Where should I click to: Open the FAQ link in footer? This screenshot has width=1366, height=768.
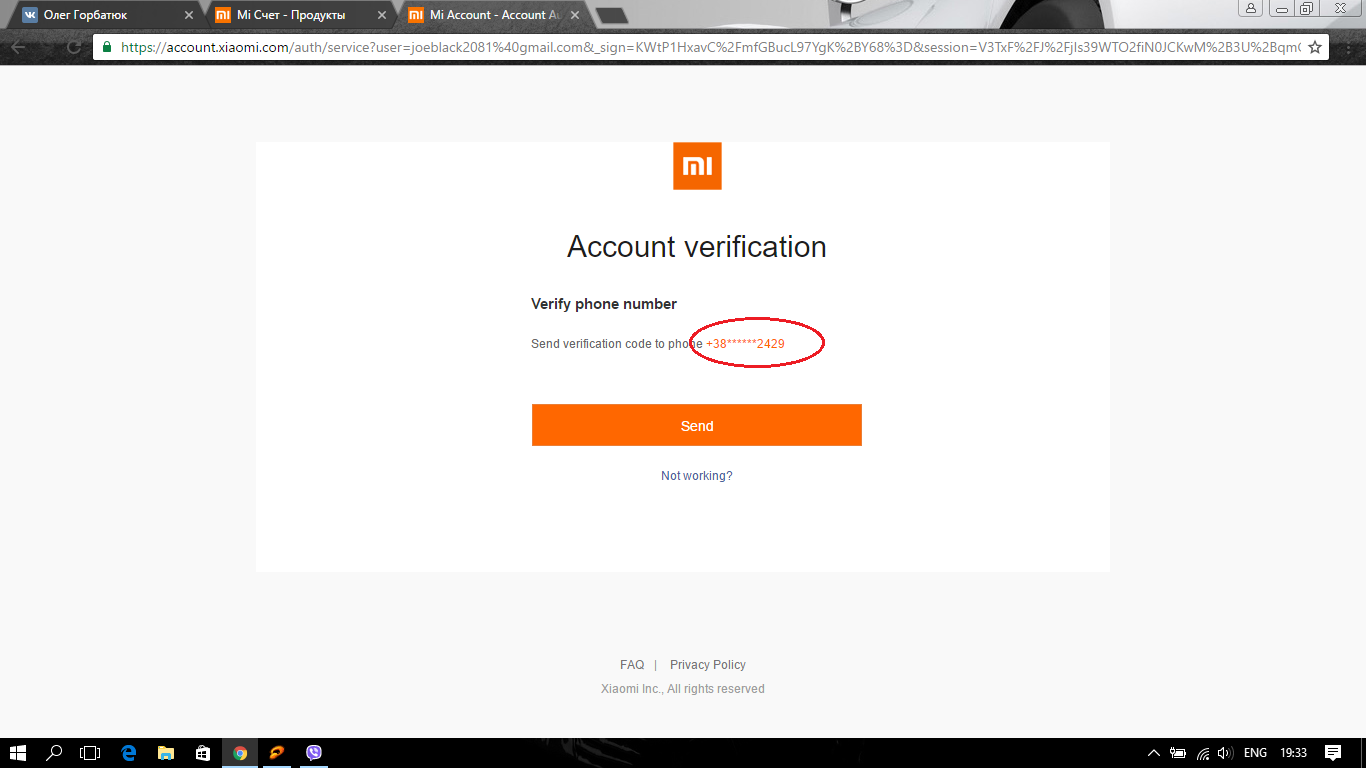(632, 665)
